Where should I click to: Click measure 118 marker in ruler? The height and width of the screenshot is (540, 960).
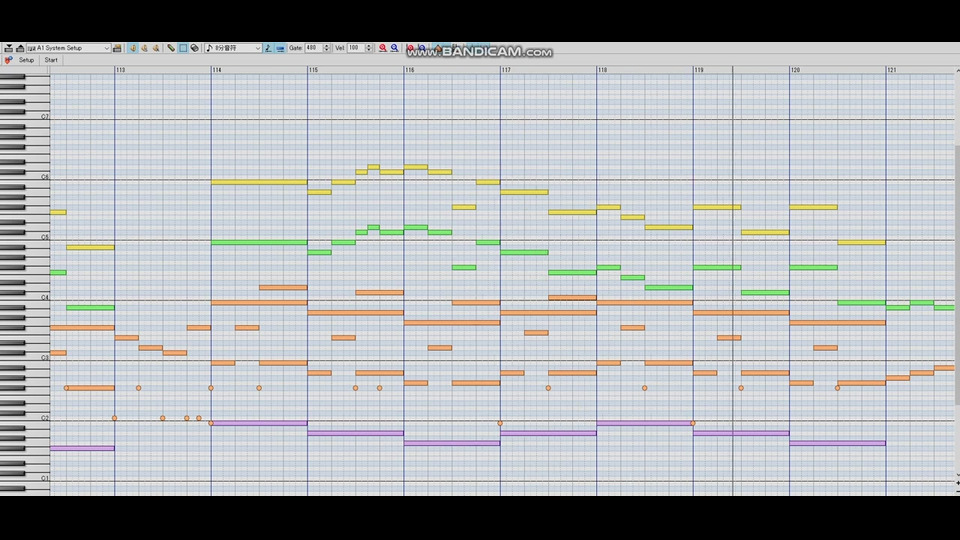tap(602, 70)
